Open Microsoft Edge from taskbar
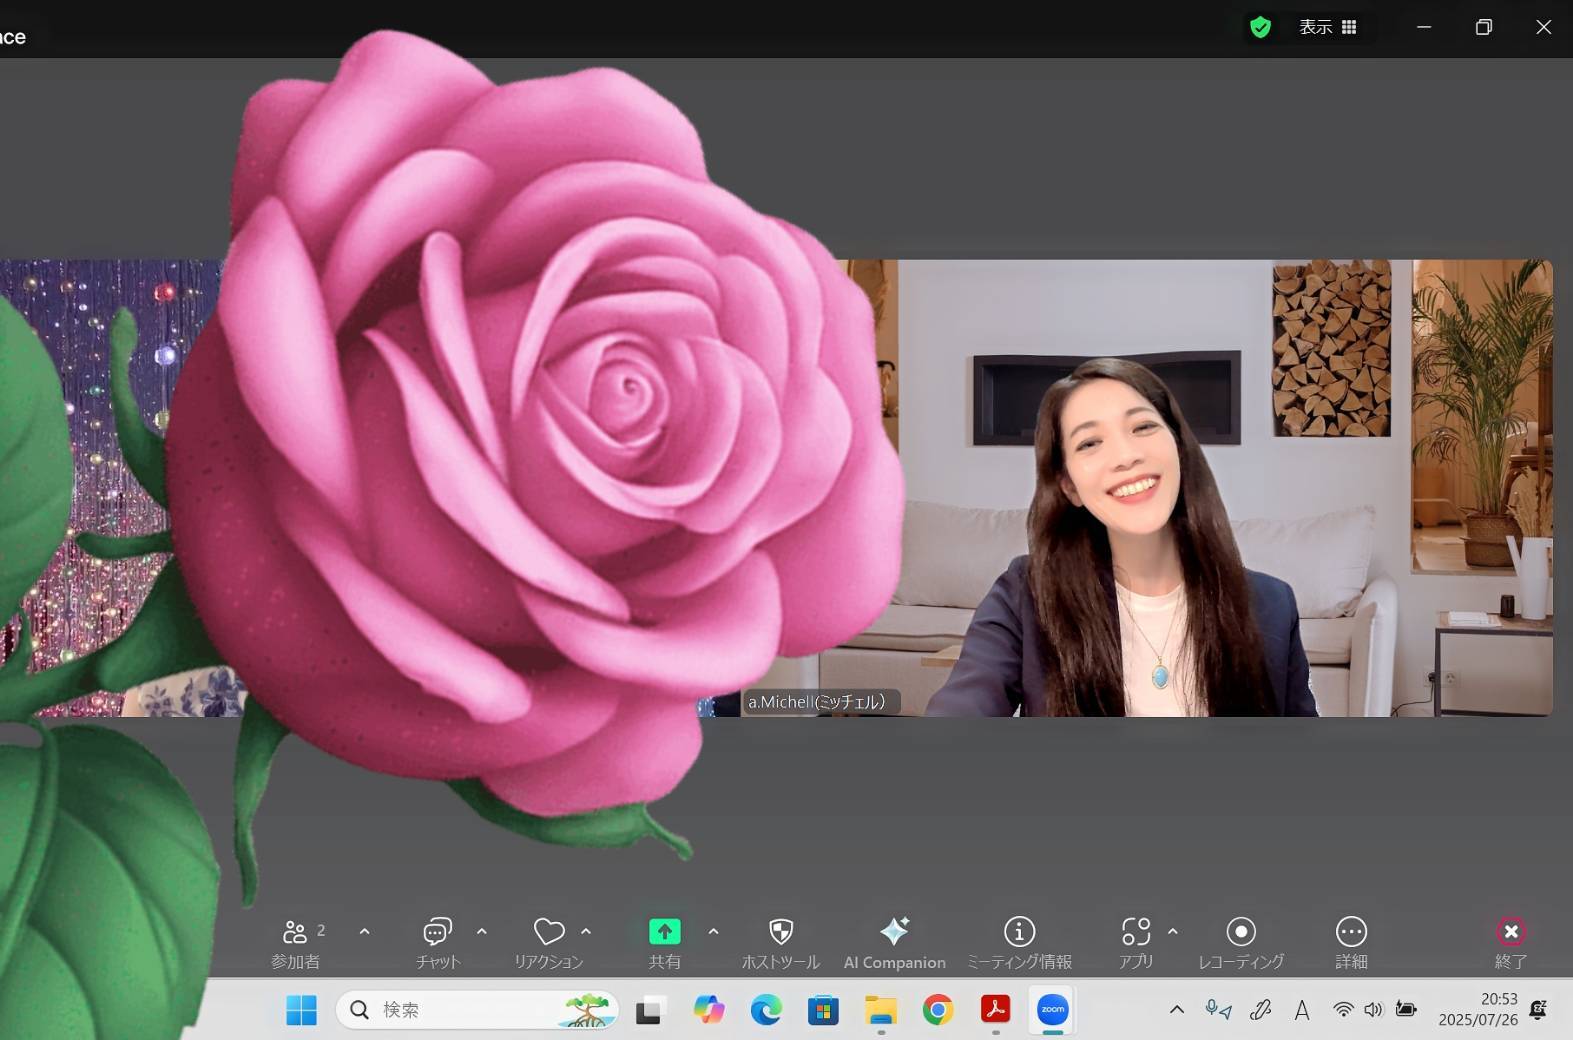Screen dimensions: 1573x1040 click(766, 1010)
